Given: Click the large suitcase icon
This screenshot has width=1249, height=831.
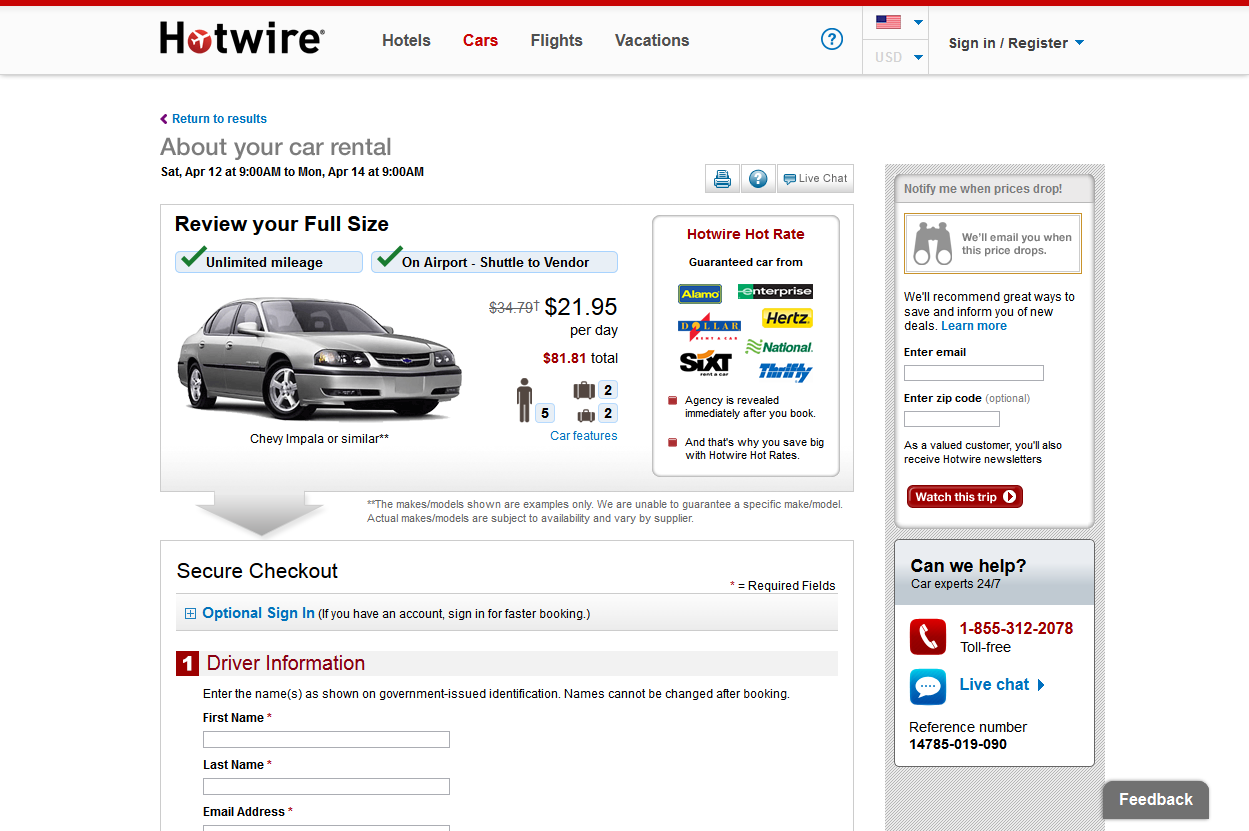Looking at the screenshot, I should coord(584,390).
